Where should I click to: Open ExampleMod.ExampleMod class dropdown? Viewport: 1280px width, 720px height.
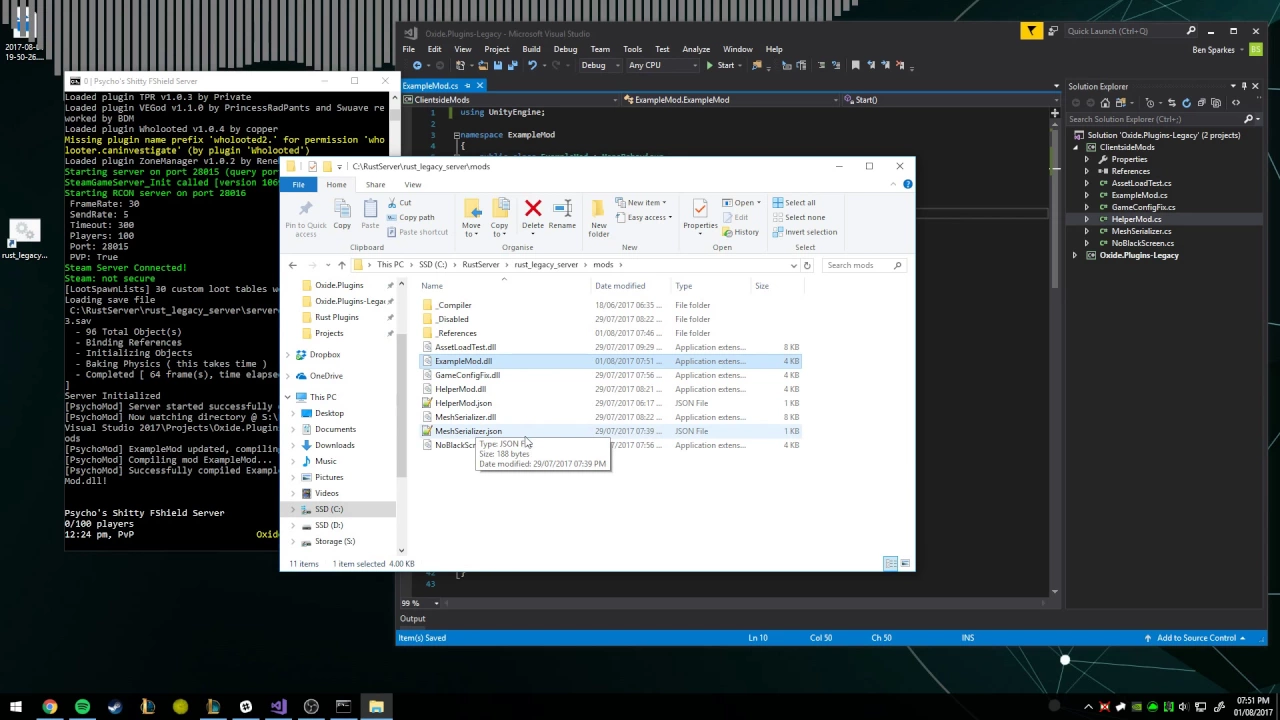point(730,100)
